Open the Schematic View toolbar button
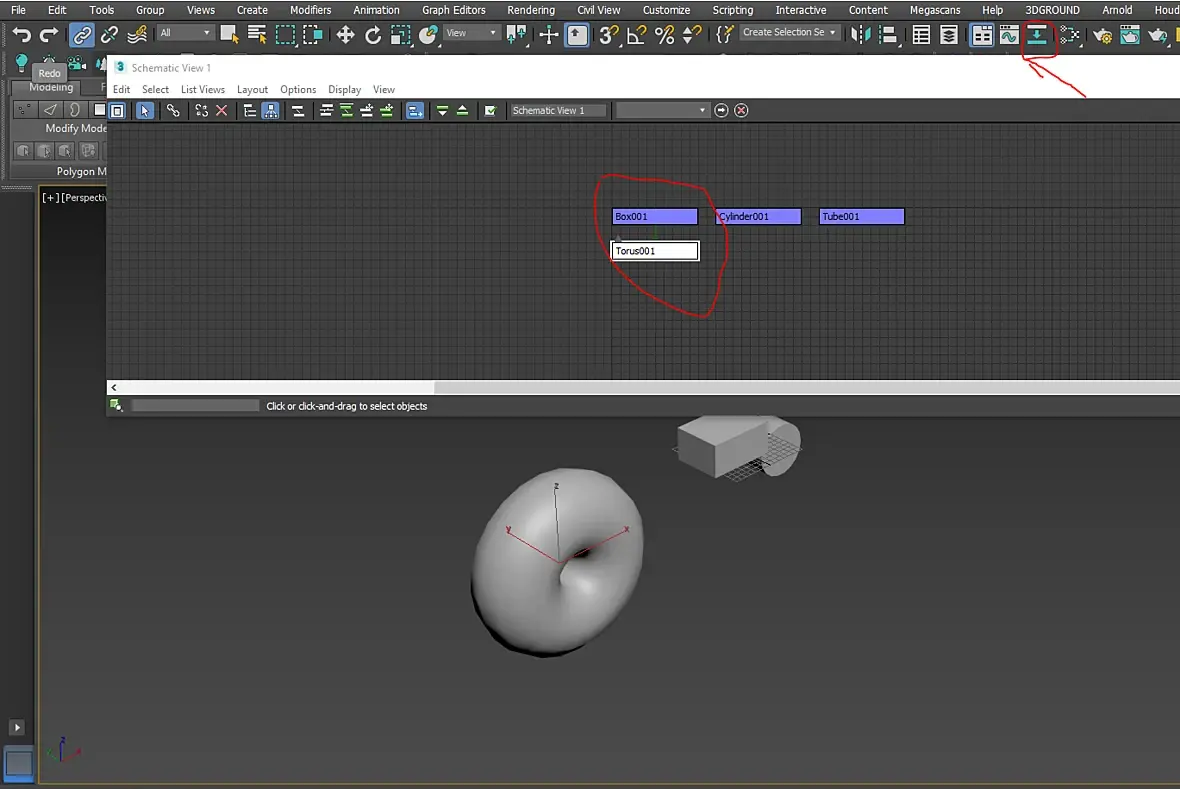The image size is (1180, 789). 1037,35
